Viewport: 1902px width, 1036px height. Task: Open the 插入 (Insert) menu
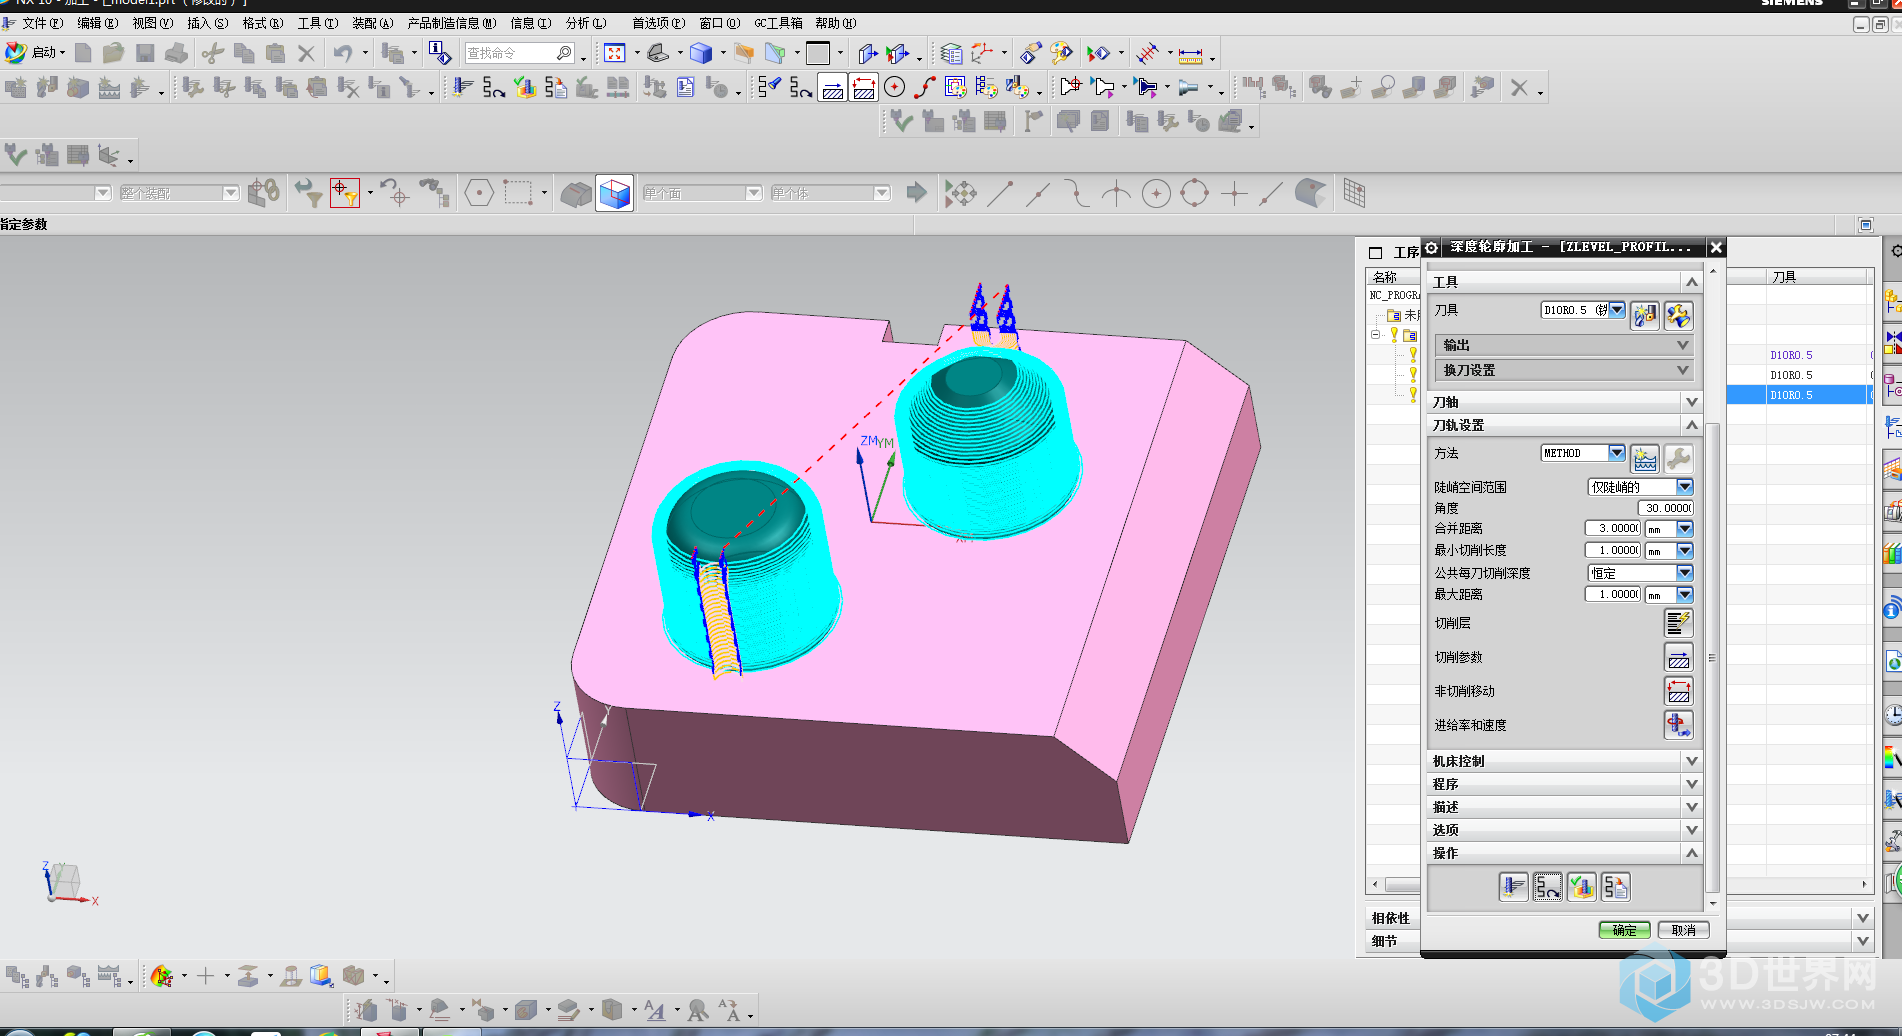[x=207, y=23]
